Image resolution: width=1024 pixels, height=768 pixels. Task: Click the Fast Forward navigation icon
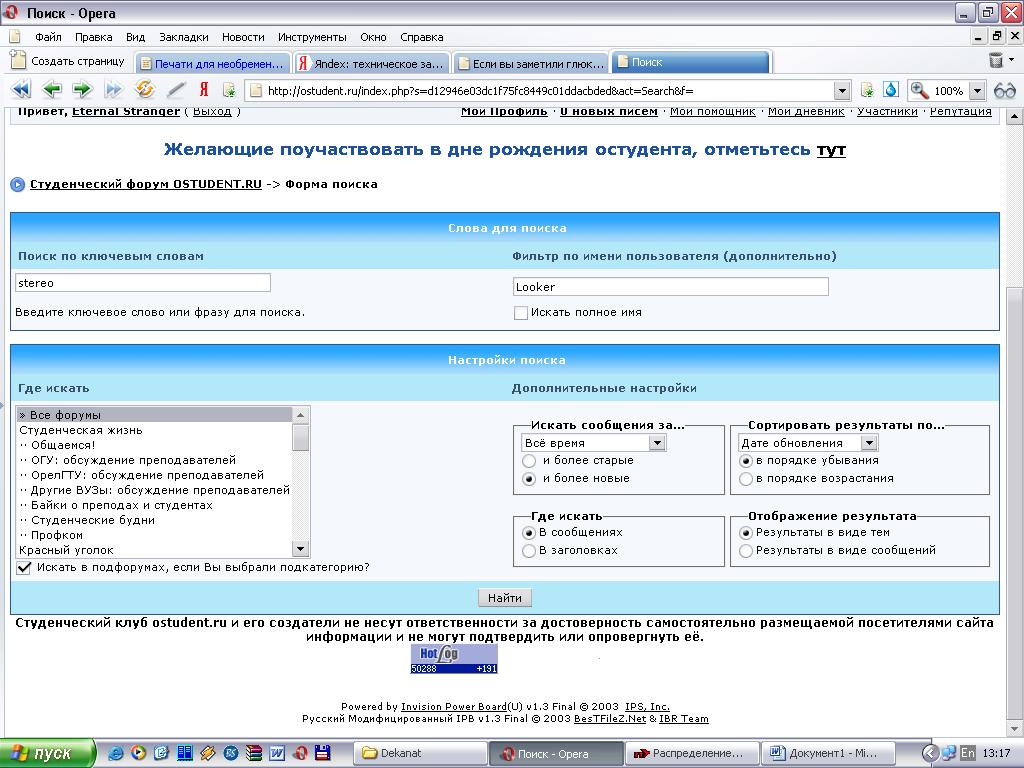pos(114,89)
